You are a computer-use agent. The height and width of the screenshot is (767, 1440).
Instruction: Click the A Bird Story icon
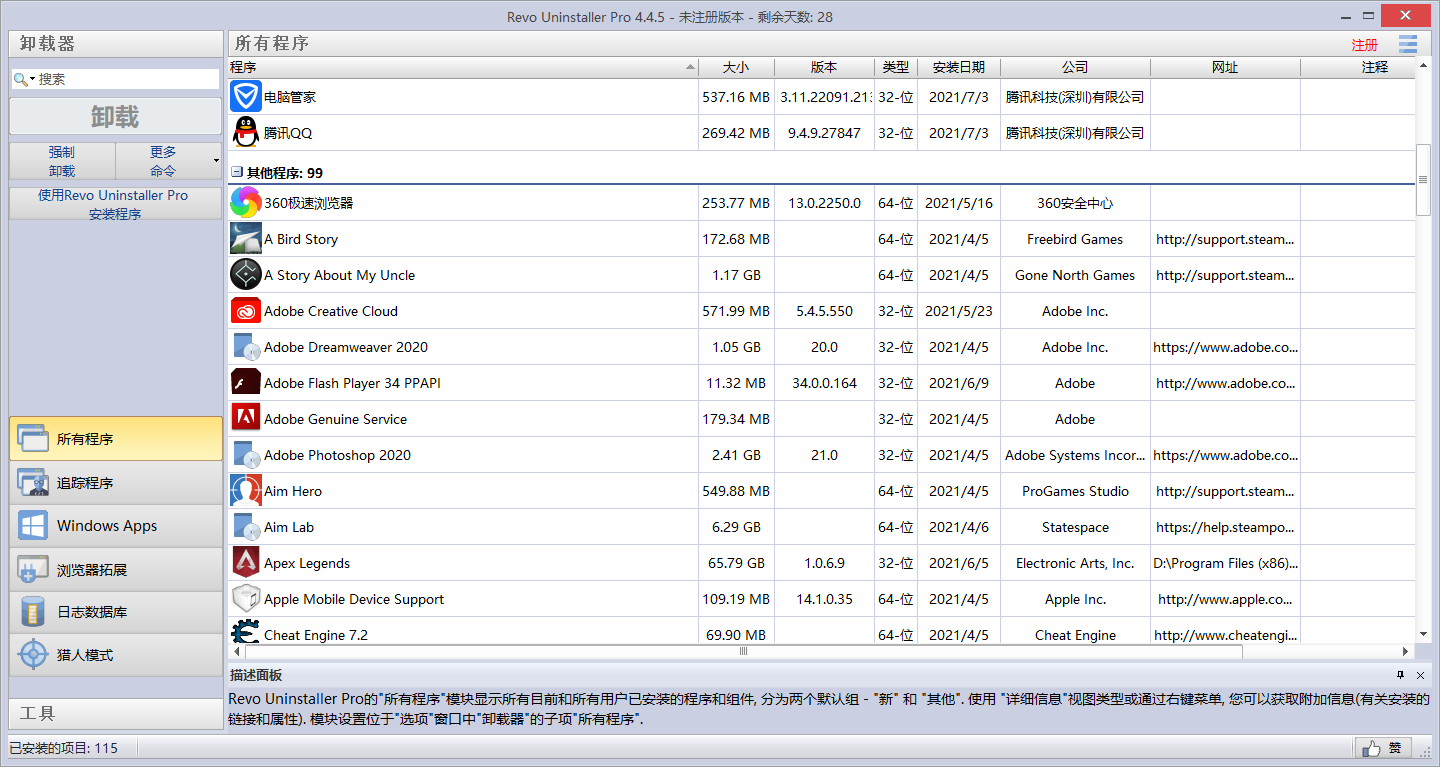246,239
